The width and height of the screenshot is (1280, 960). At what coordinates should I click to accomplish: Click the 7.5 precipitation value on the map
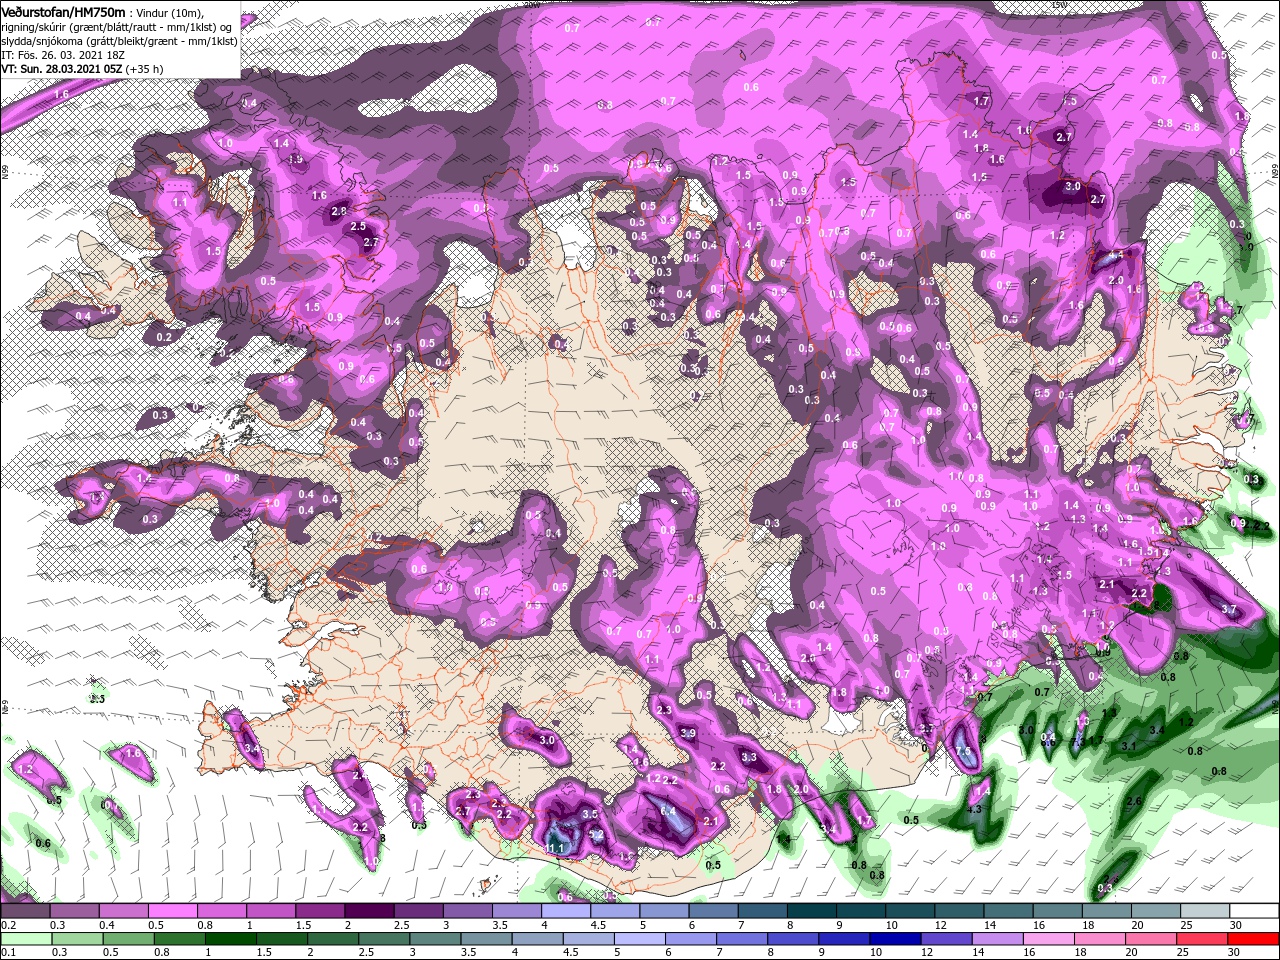pyautogui.click(x=964, y=752)
